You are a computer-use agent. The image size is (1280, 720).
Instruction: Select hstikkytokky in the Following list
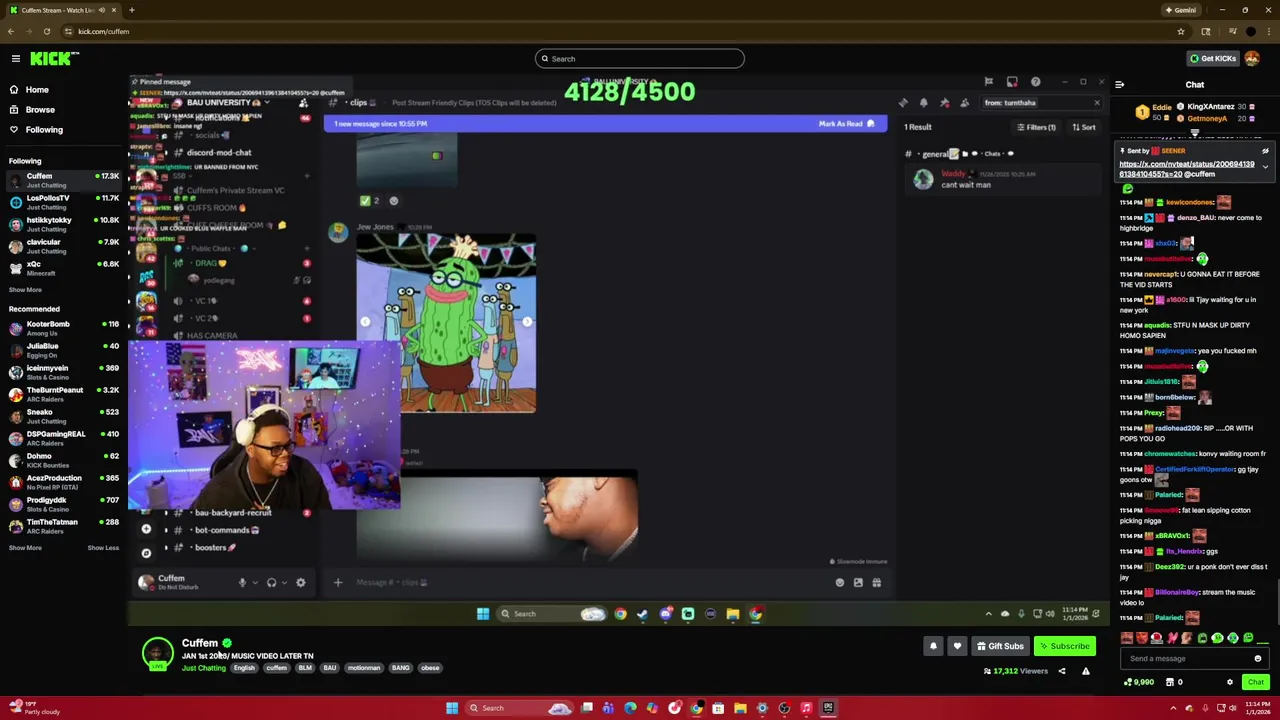click(62, 224)
